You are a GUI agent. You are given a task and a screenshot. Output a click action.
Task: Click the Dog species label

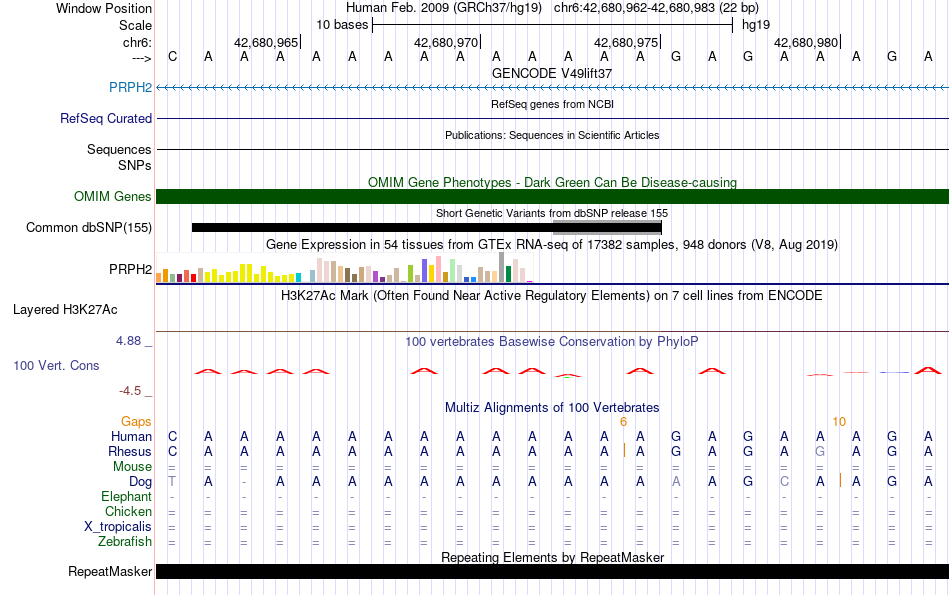click(x=140, y=482)
